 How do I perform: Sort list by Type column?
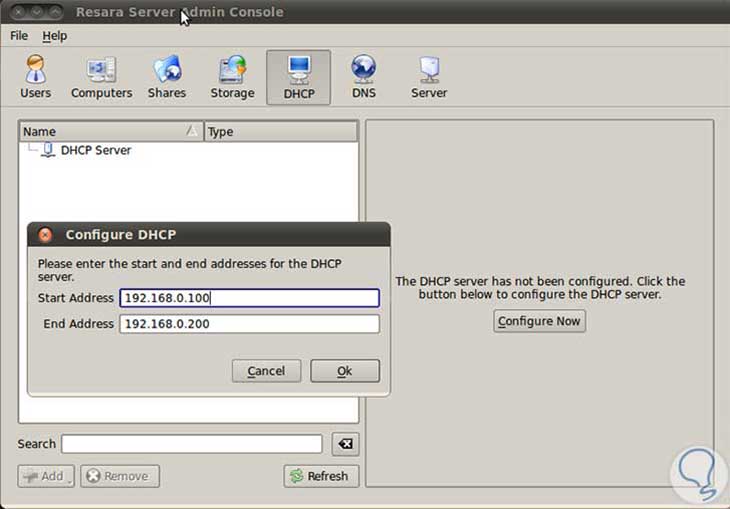281,132
